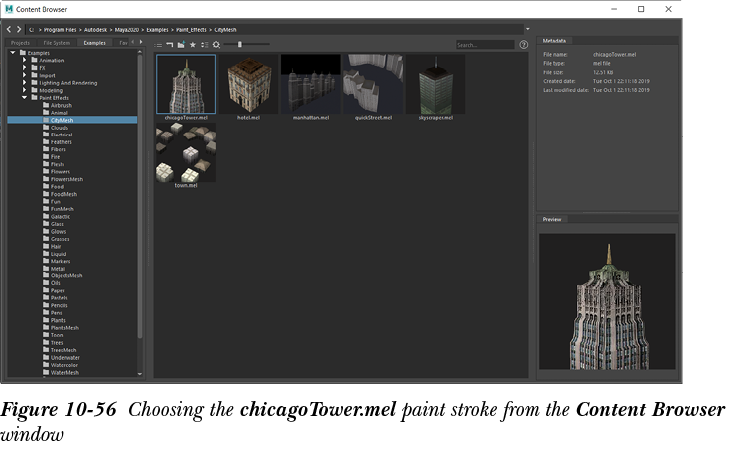Click the Search input field
Viewport: 754px width, 449px height.
pos(484,45)
